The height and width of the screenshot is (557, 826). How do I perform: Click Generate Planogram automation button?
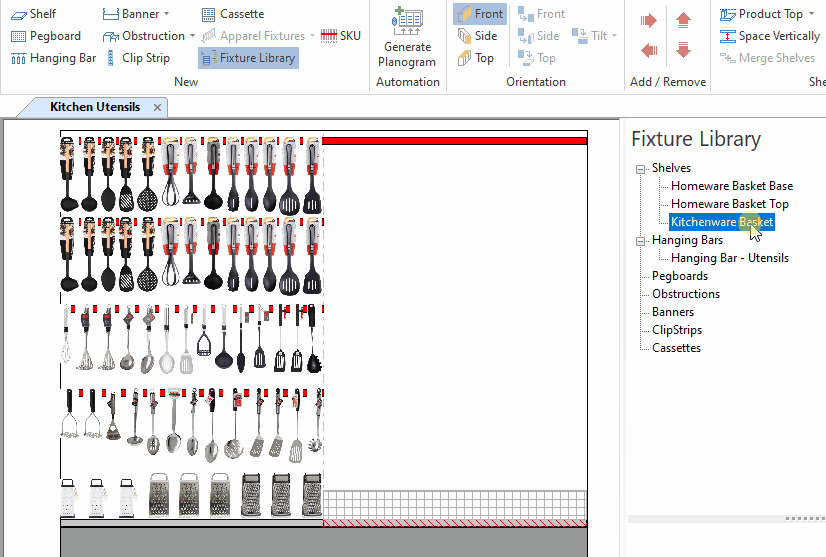point(407,38)
